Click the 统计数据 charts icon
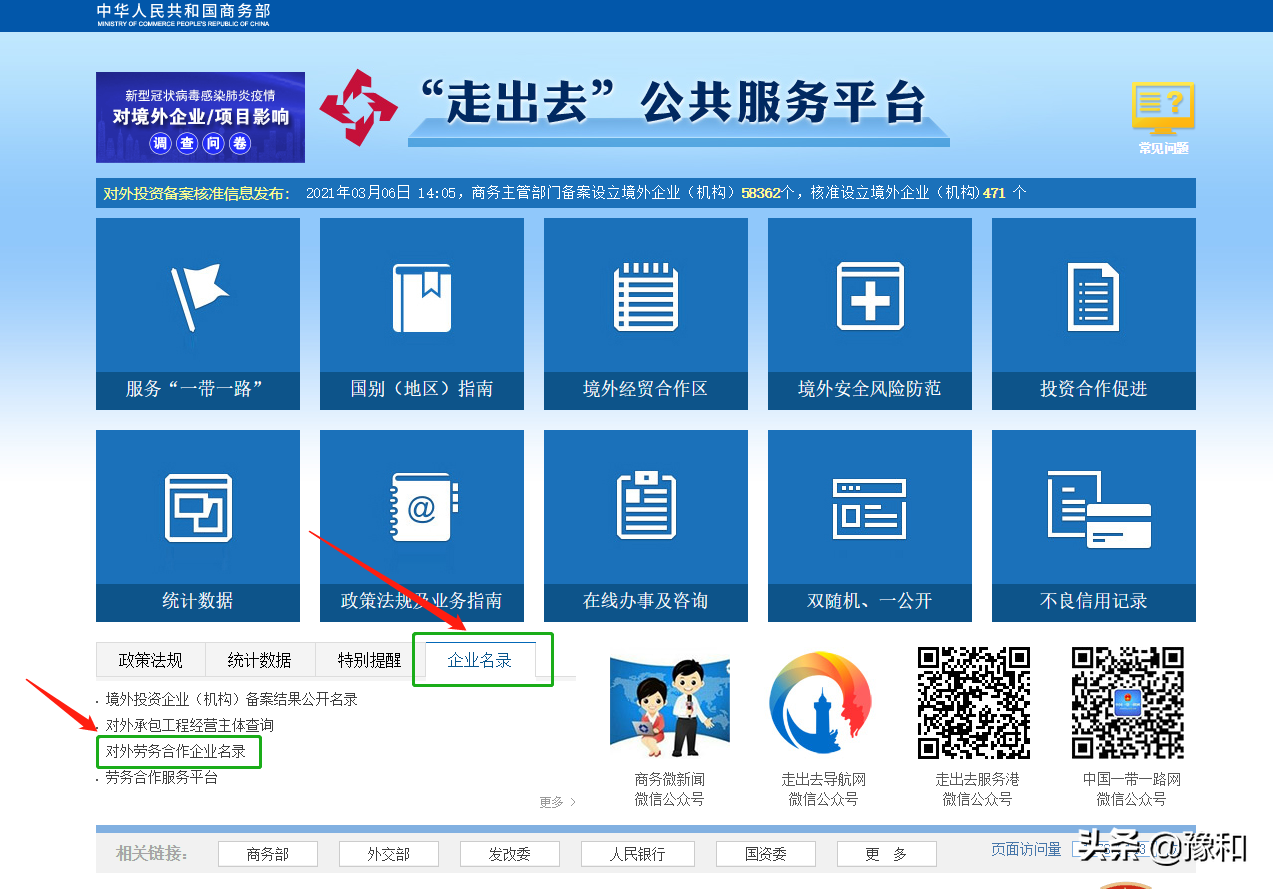This screenshot has width=1273, height=889. (x=197, y=507)
